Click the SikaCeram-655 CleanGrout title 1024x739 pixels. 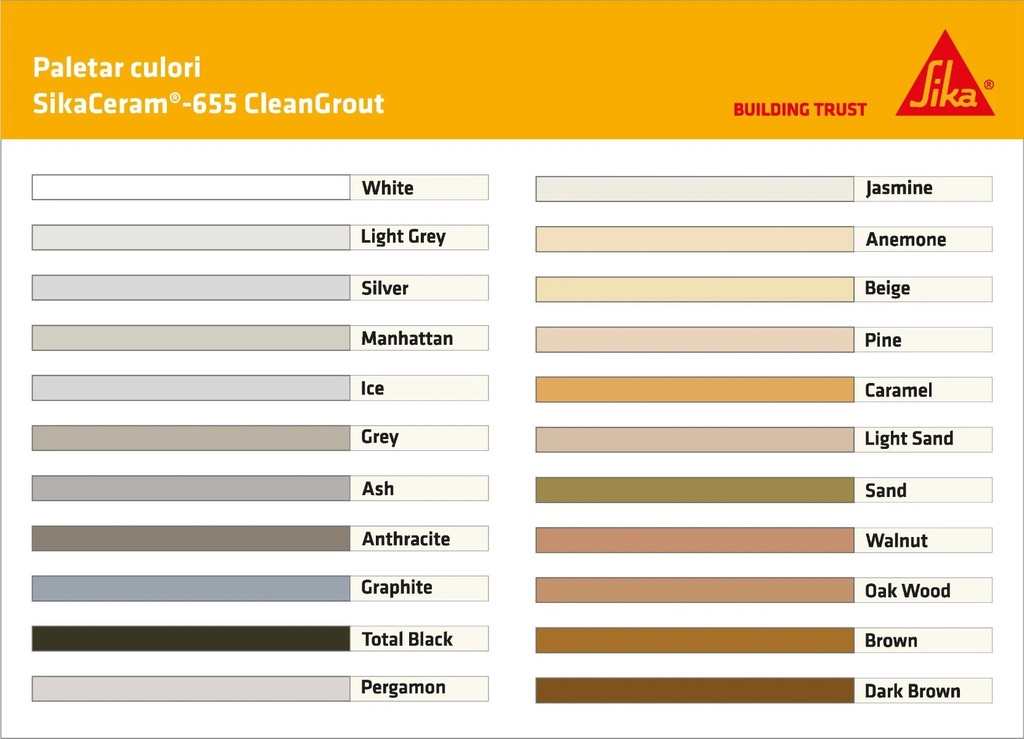click(x=209, y=103)
